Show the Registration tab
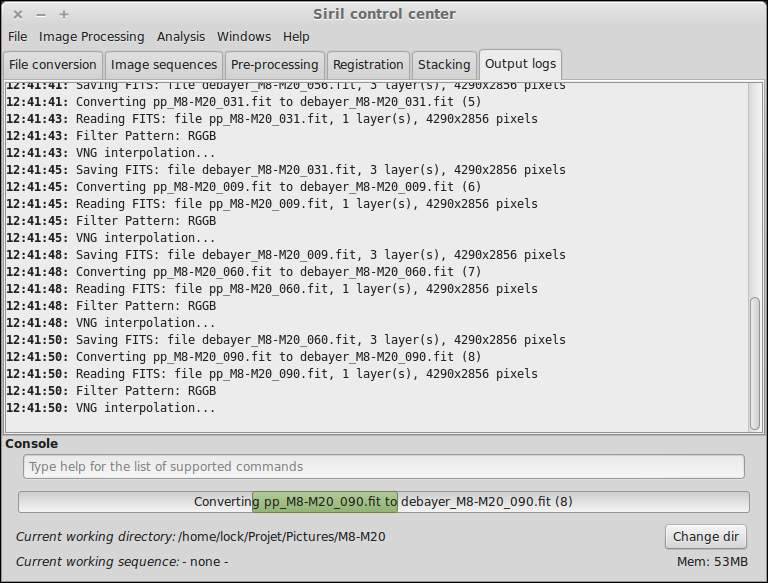Image resolution: width=768 pixels, height=583 pixels. tap(368, 65)
